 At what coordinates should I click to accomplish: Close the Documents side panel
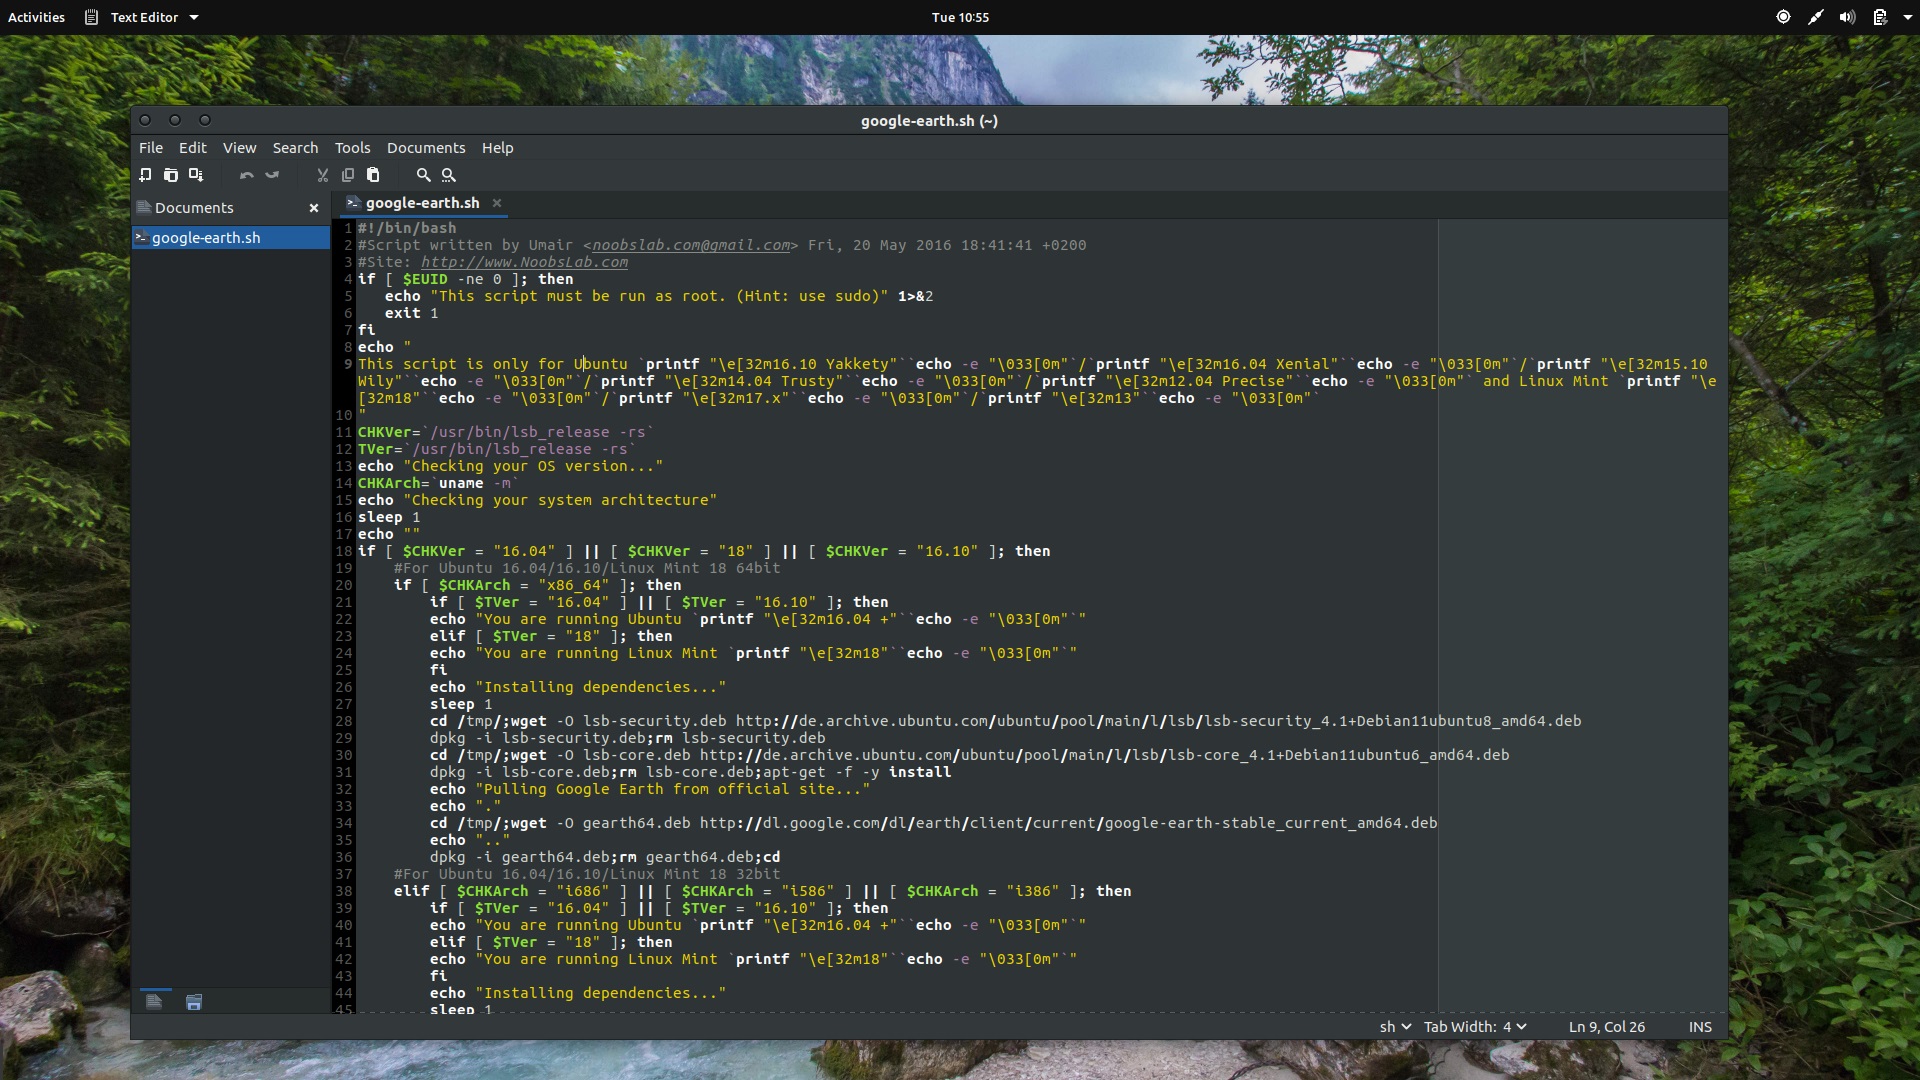pos(314,208)
